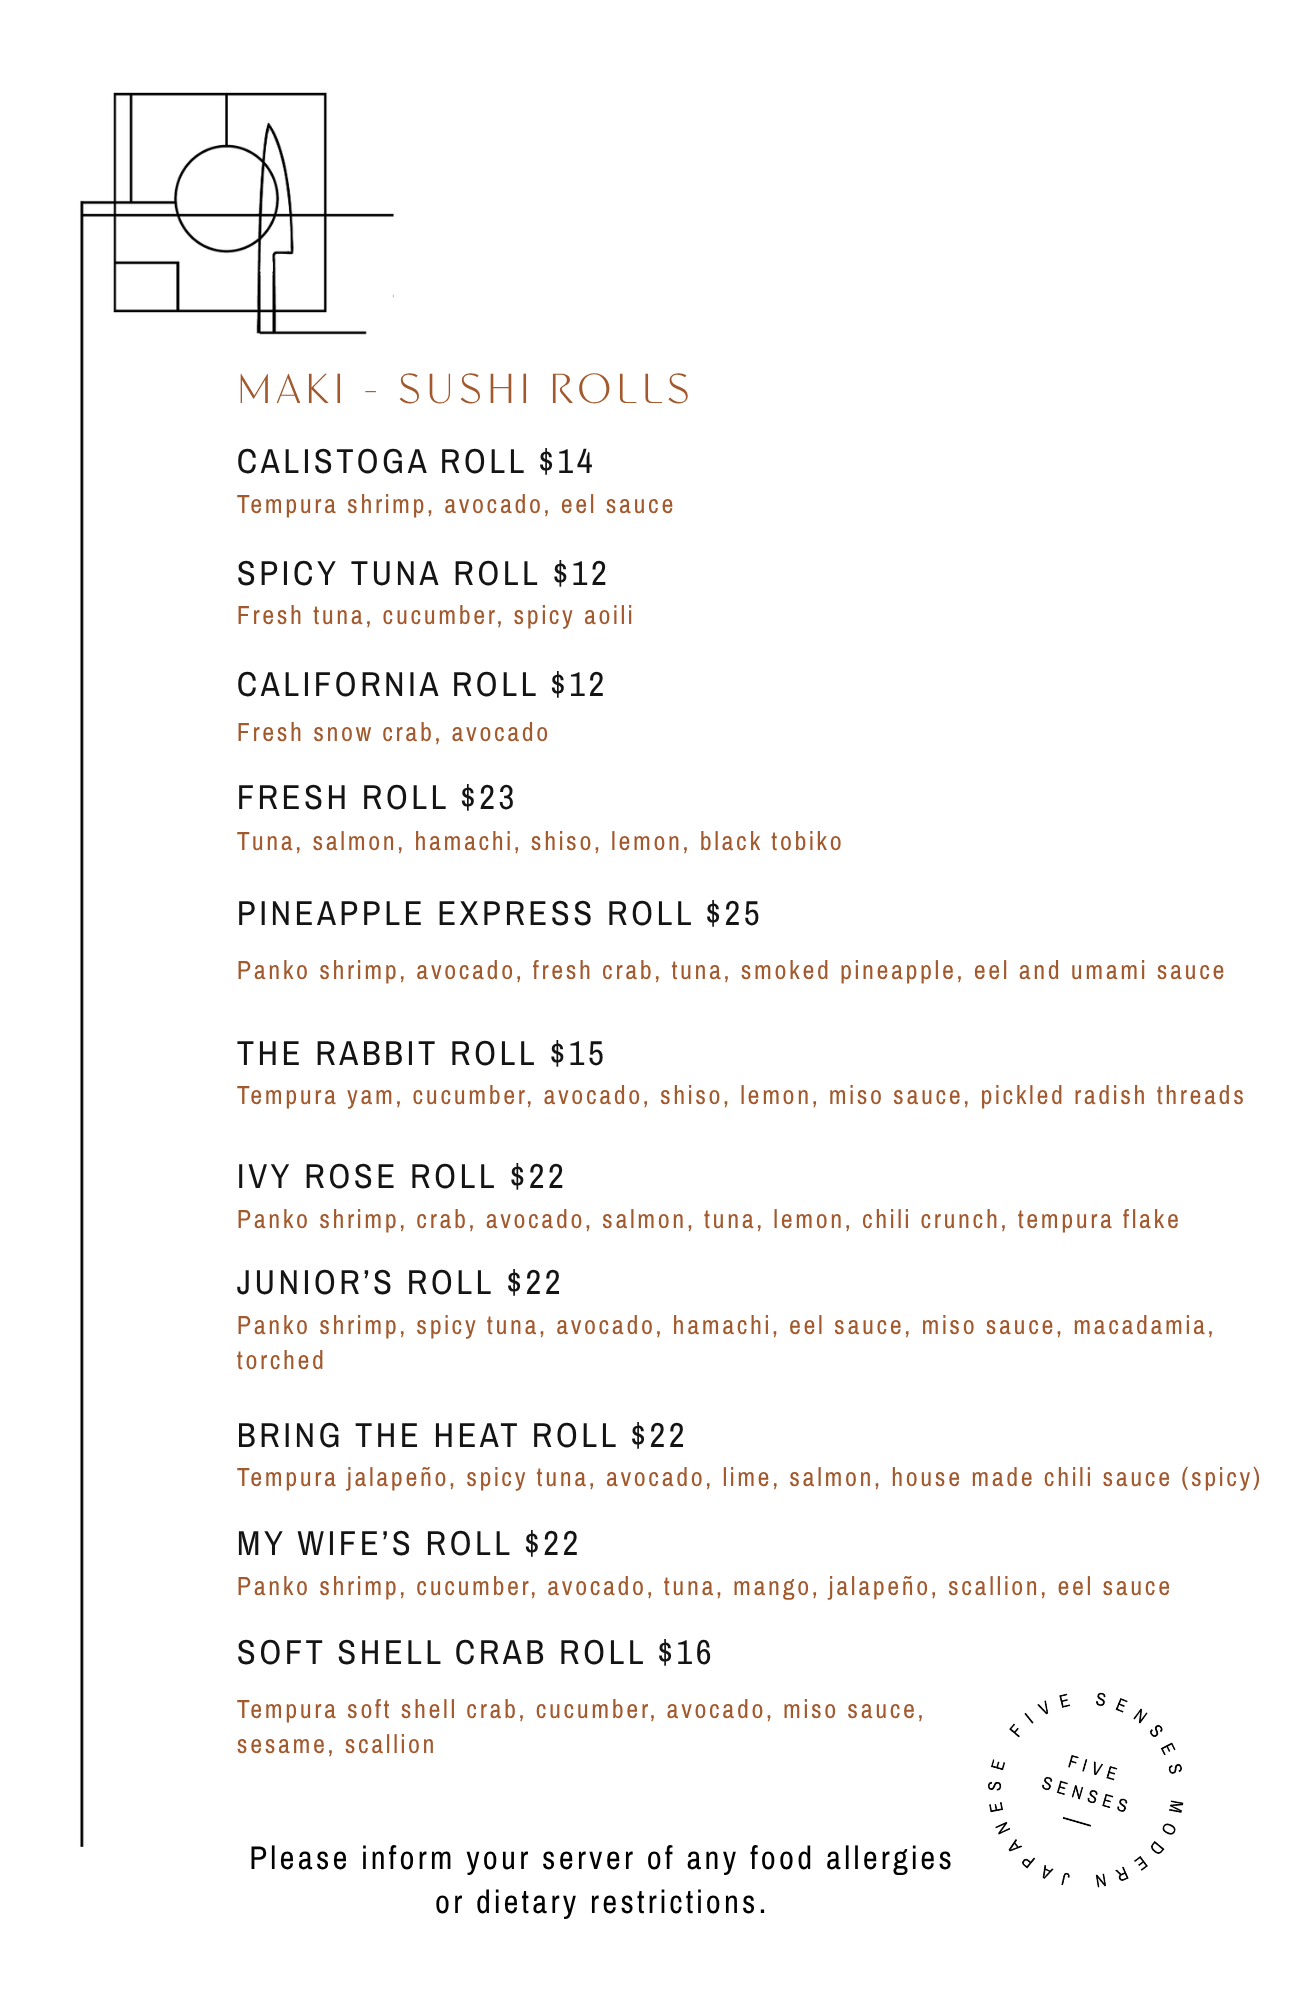Select the Pineapple Express Roll $25 title
This screenshot has width=1294, height=2000.
pyautogui.click(x=499, y=914)
